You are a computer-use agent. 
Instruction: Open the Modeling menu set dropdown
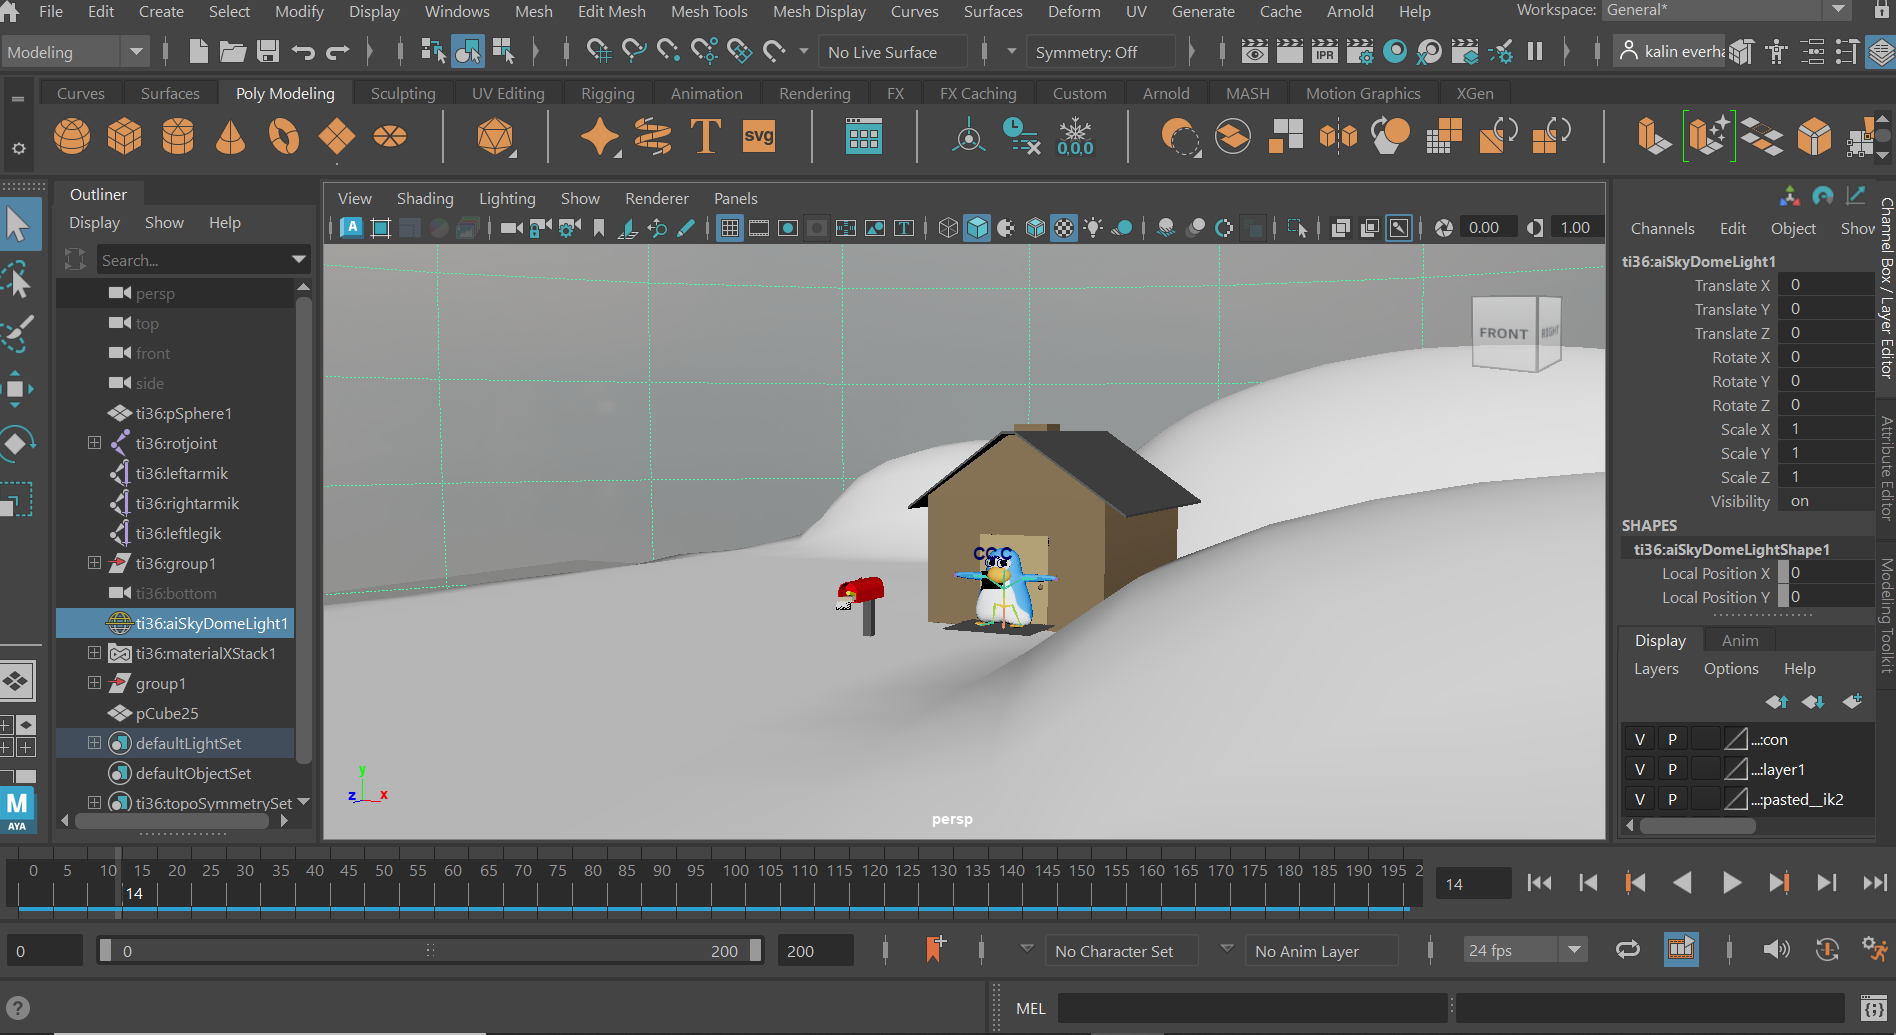coord(75,52)
